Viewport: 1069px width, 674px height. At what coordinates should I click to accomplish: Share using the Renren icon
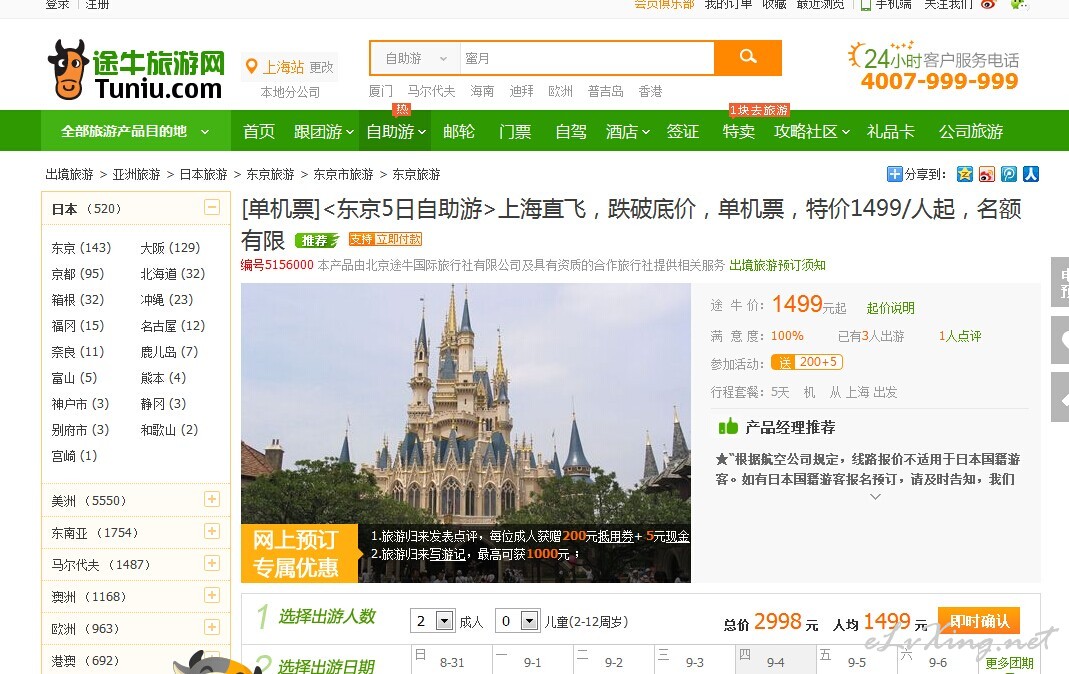(1031, 174)
